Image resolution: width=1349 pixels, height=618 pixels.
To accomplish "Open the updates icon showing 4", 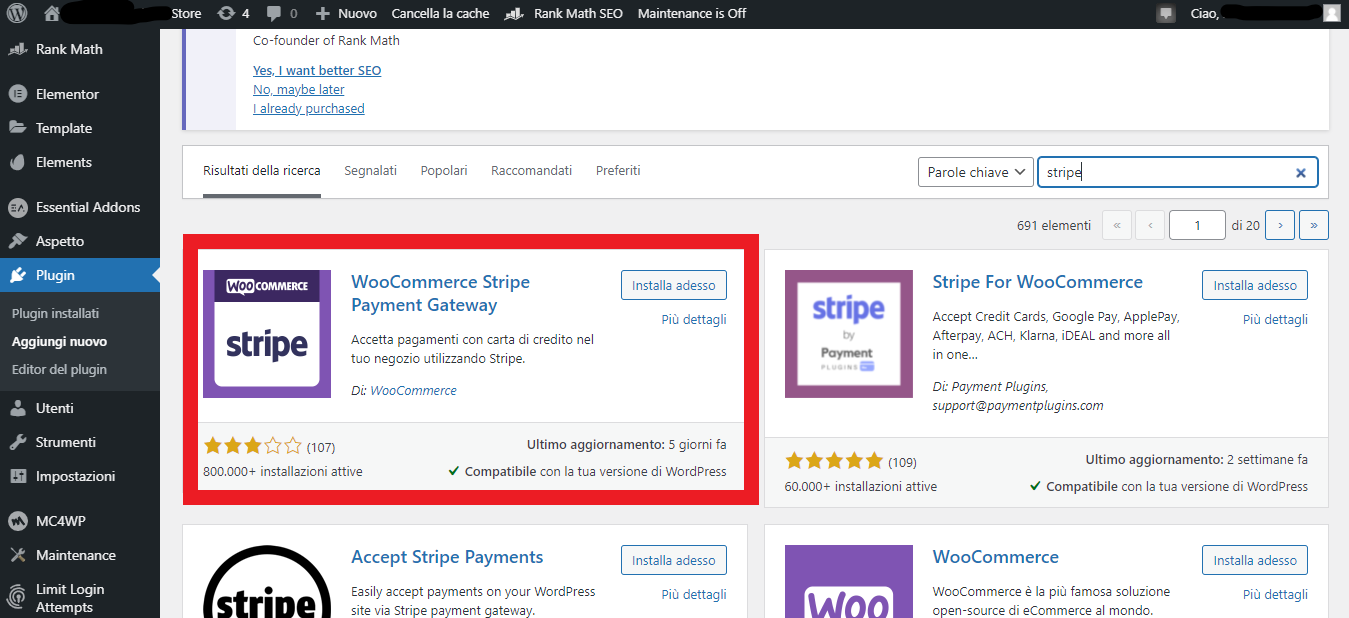I will [233, 14].
